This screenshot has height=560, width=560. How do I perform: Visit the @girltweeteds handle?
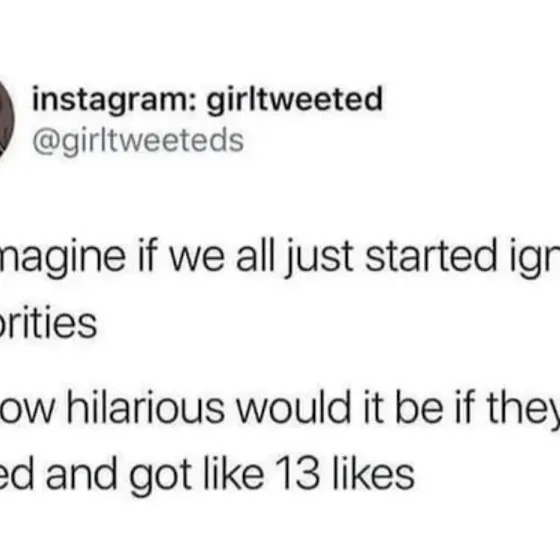138,142
